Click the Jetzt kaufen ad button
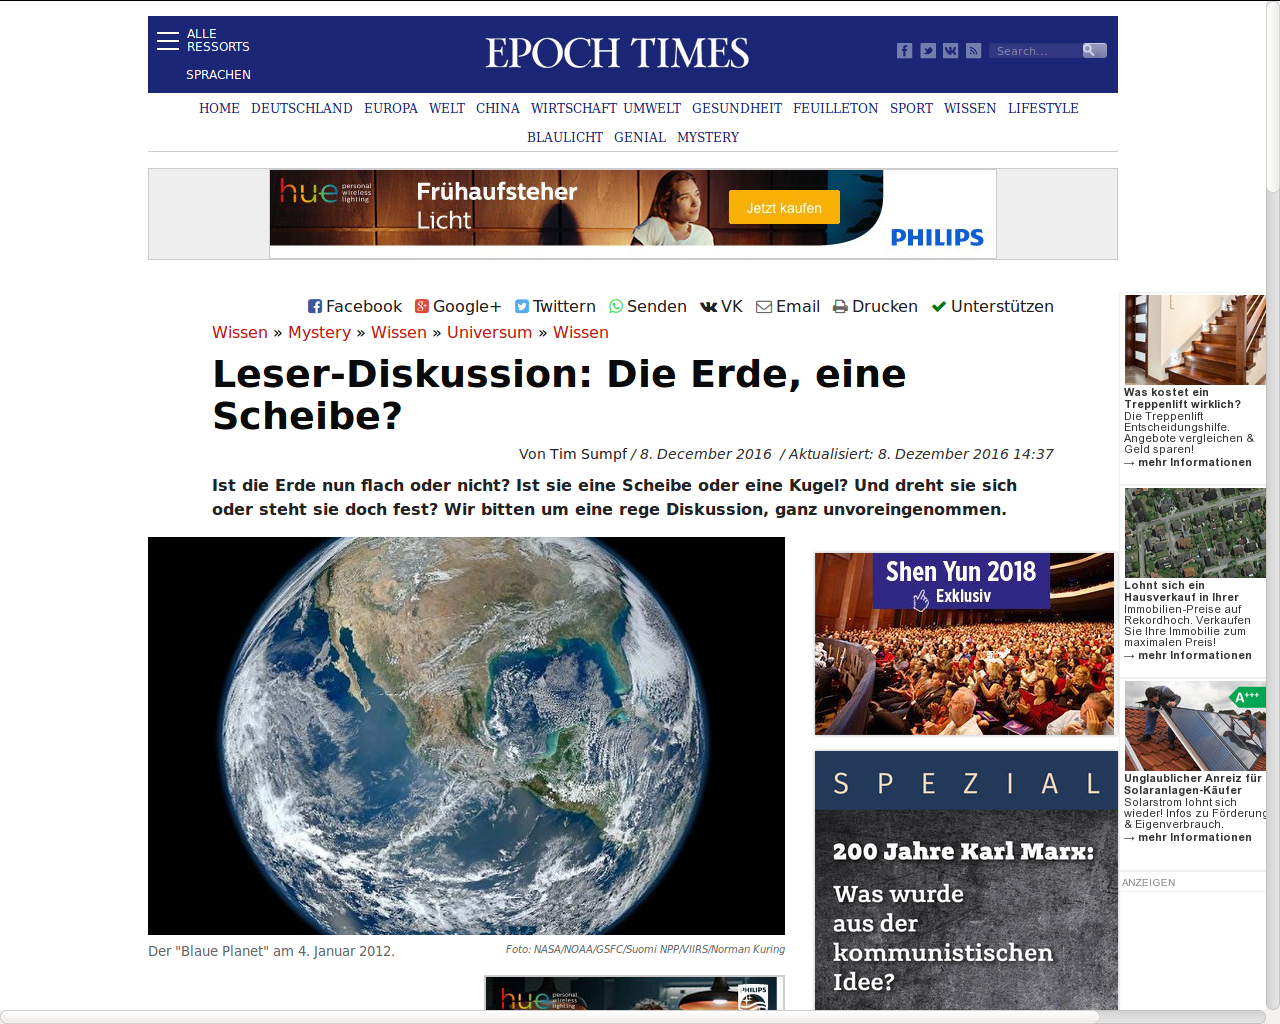Viewport: 1280px width, 1024px height. coord(784,208)
